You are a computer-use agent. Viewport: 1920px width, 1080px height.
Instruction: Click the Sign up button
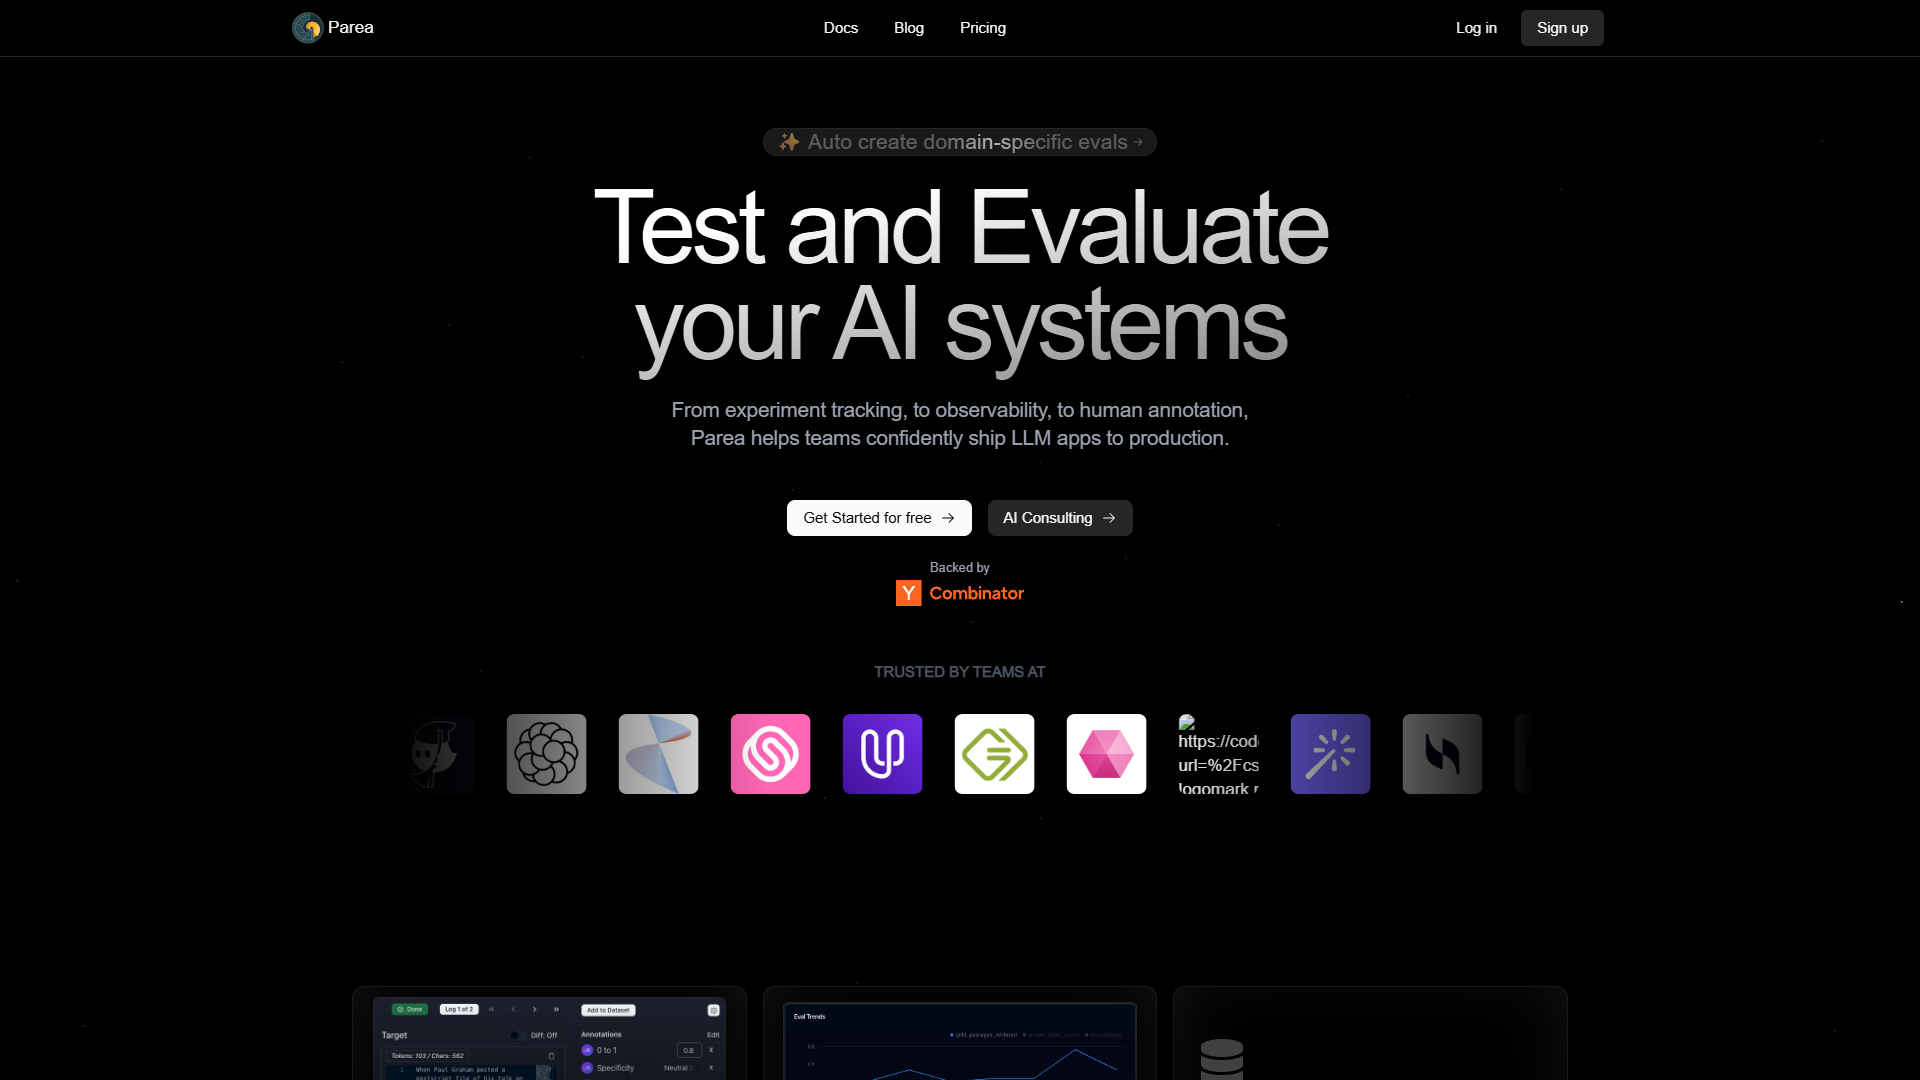click(x=1562, y=28)
